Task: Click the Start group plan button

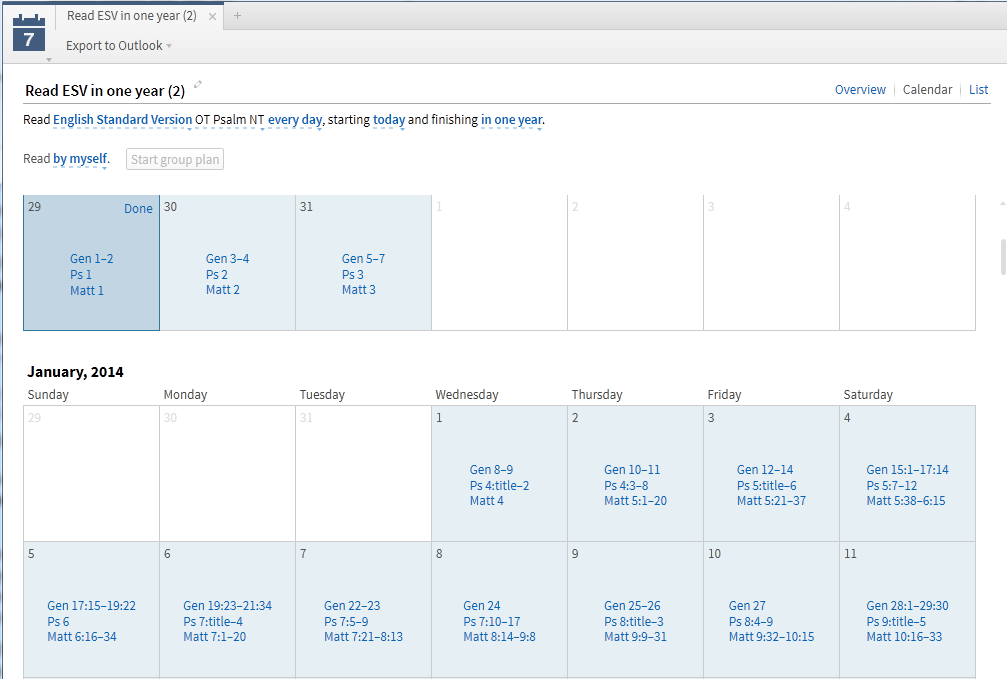Action: coord(175,159)
